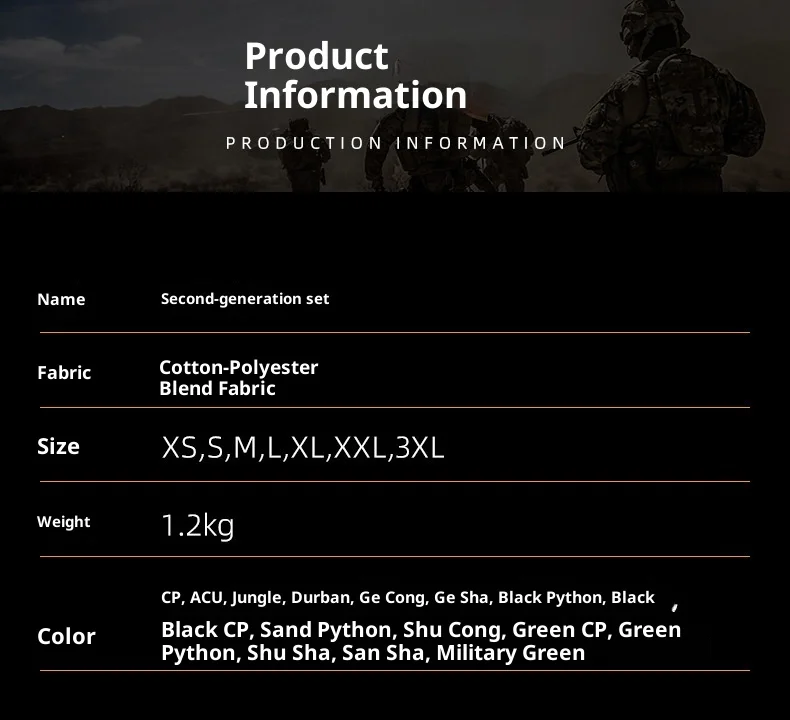Click the Color row label
790x720 pixels.
pos(66,636)
